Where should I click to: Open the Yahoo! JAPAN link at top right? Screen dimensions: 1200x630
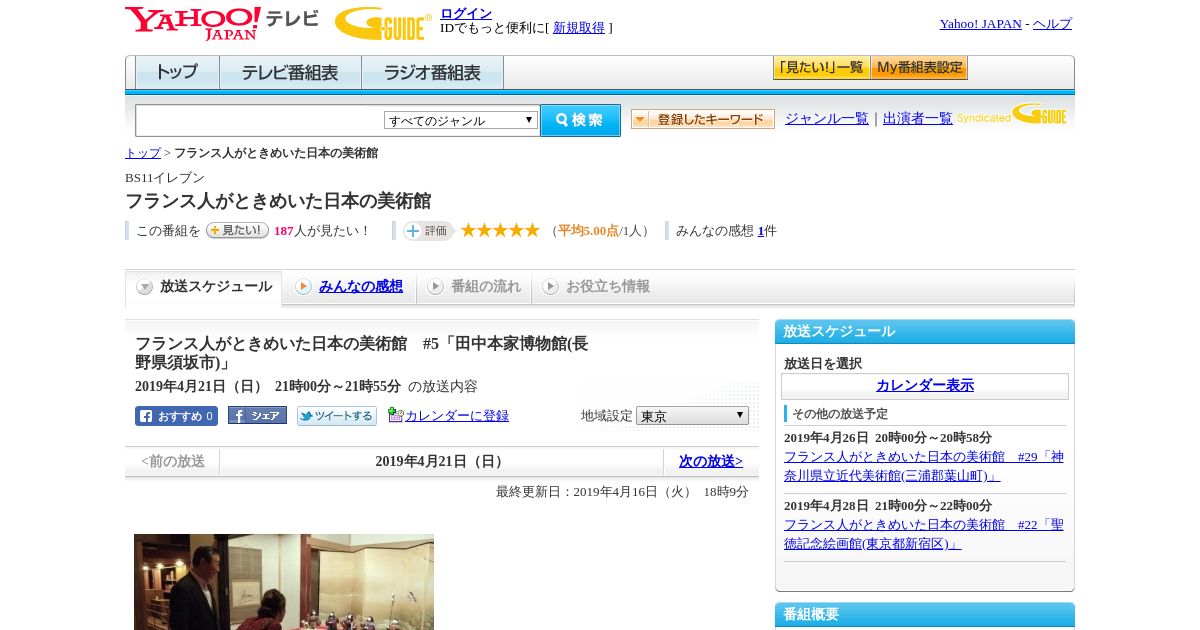tap(980, 24)
